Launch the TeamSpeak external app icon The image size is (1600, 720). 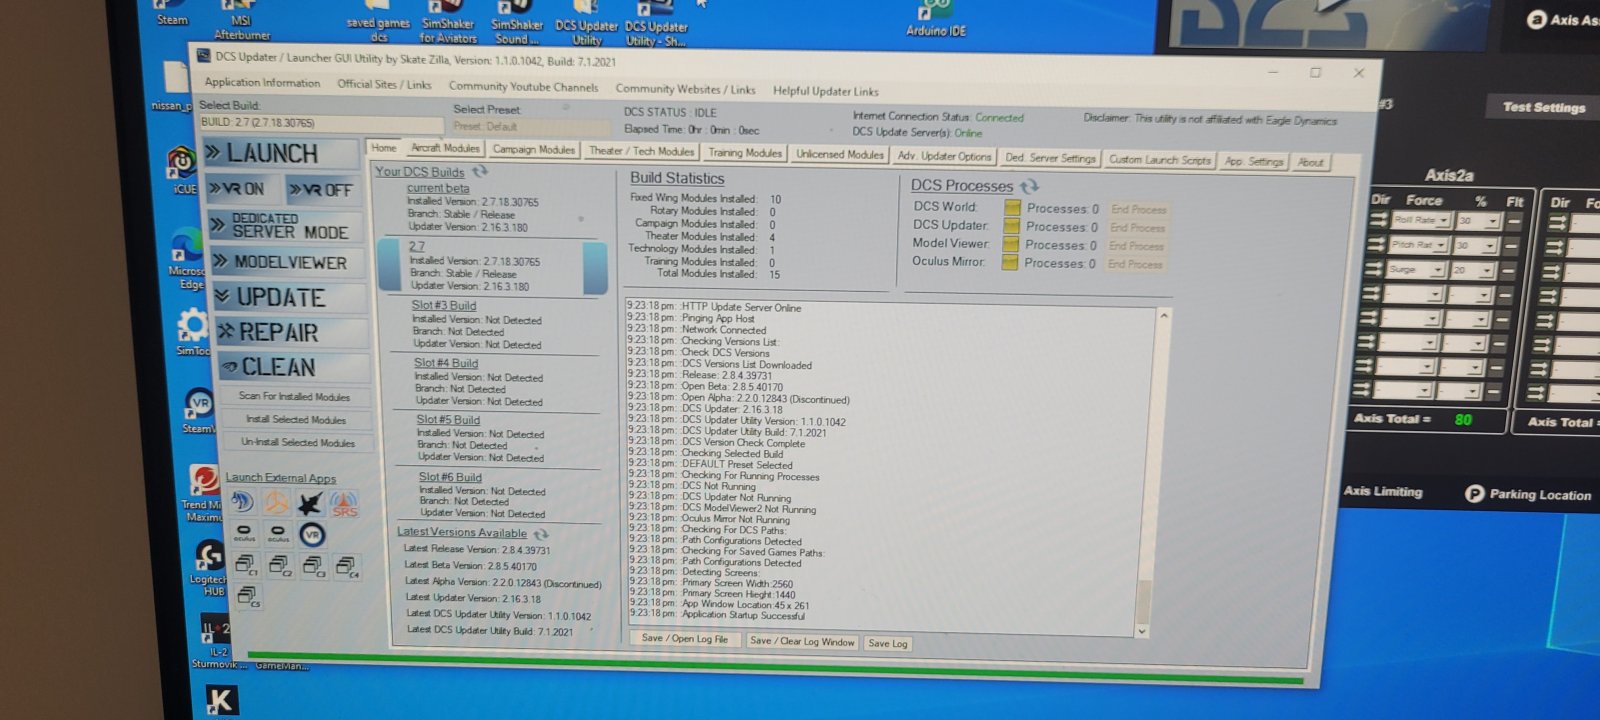point(242,502)
